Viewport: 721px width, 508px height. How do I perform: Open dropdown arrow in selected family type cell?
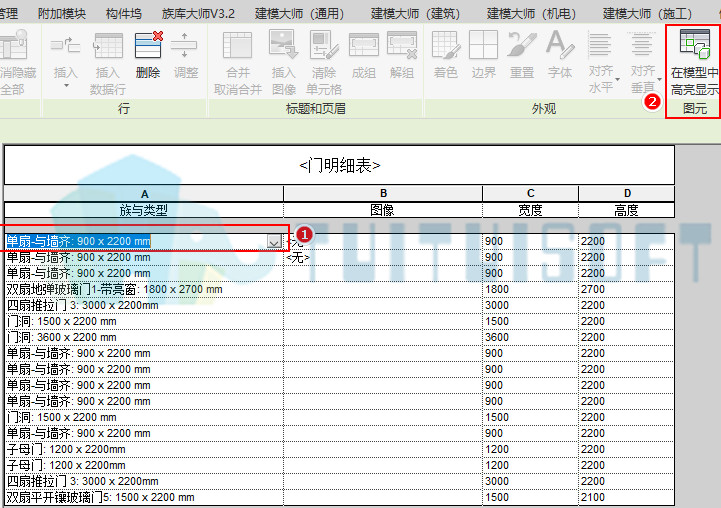click(274, 241)
